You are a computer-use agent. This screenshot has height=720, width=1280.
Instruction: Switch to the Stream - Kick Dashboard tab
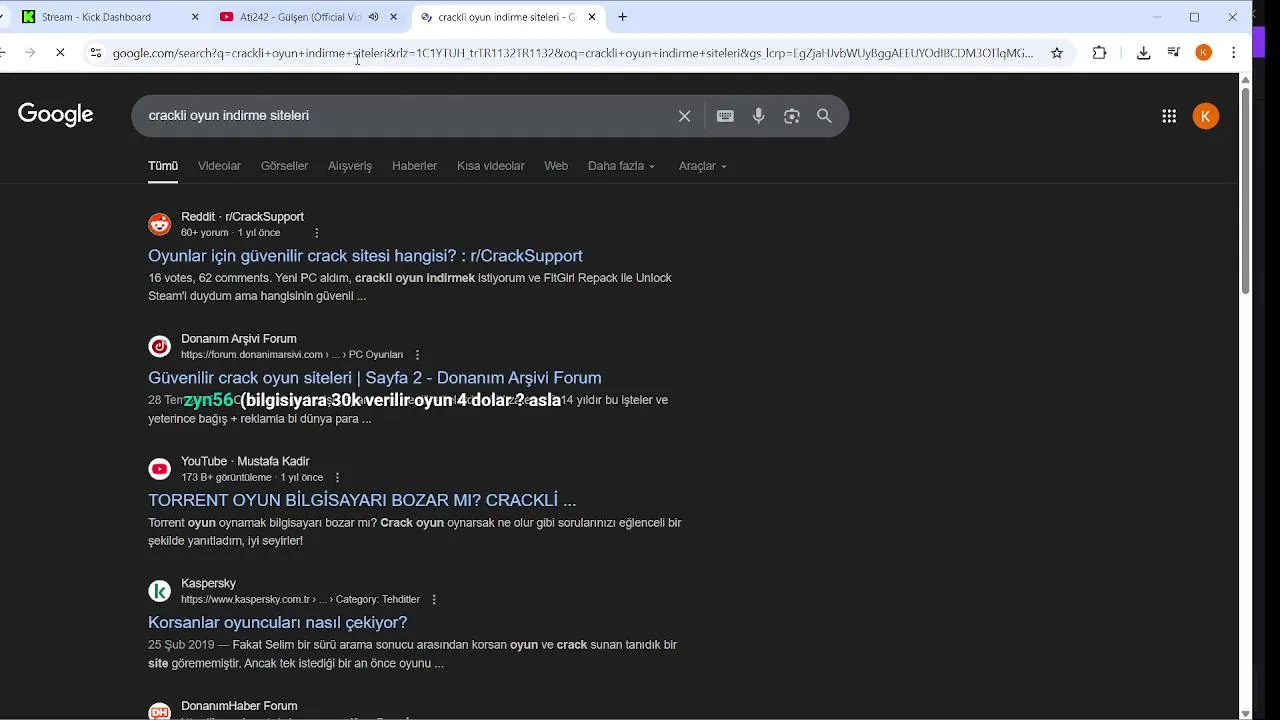click(x=108, y=17)
